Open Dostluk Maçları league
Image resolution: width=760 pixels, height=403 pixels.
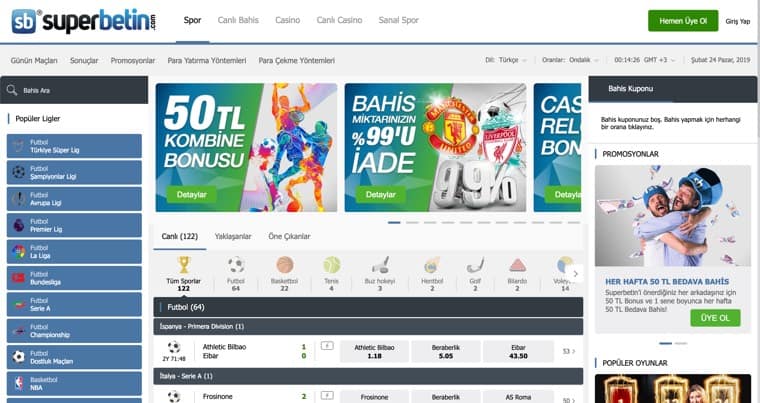click(74, 357)
